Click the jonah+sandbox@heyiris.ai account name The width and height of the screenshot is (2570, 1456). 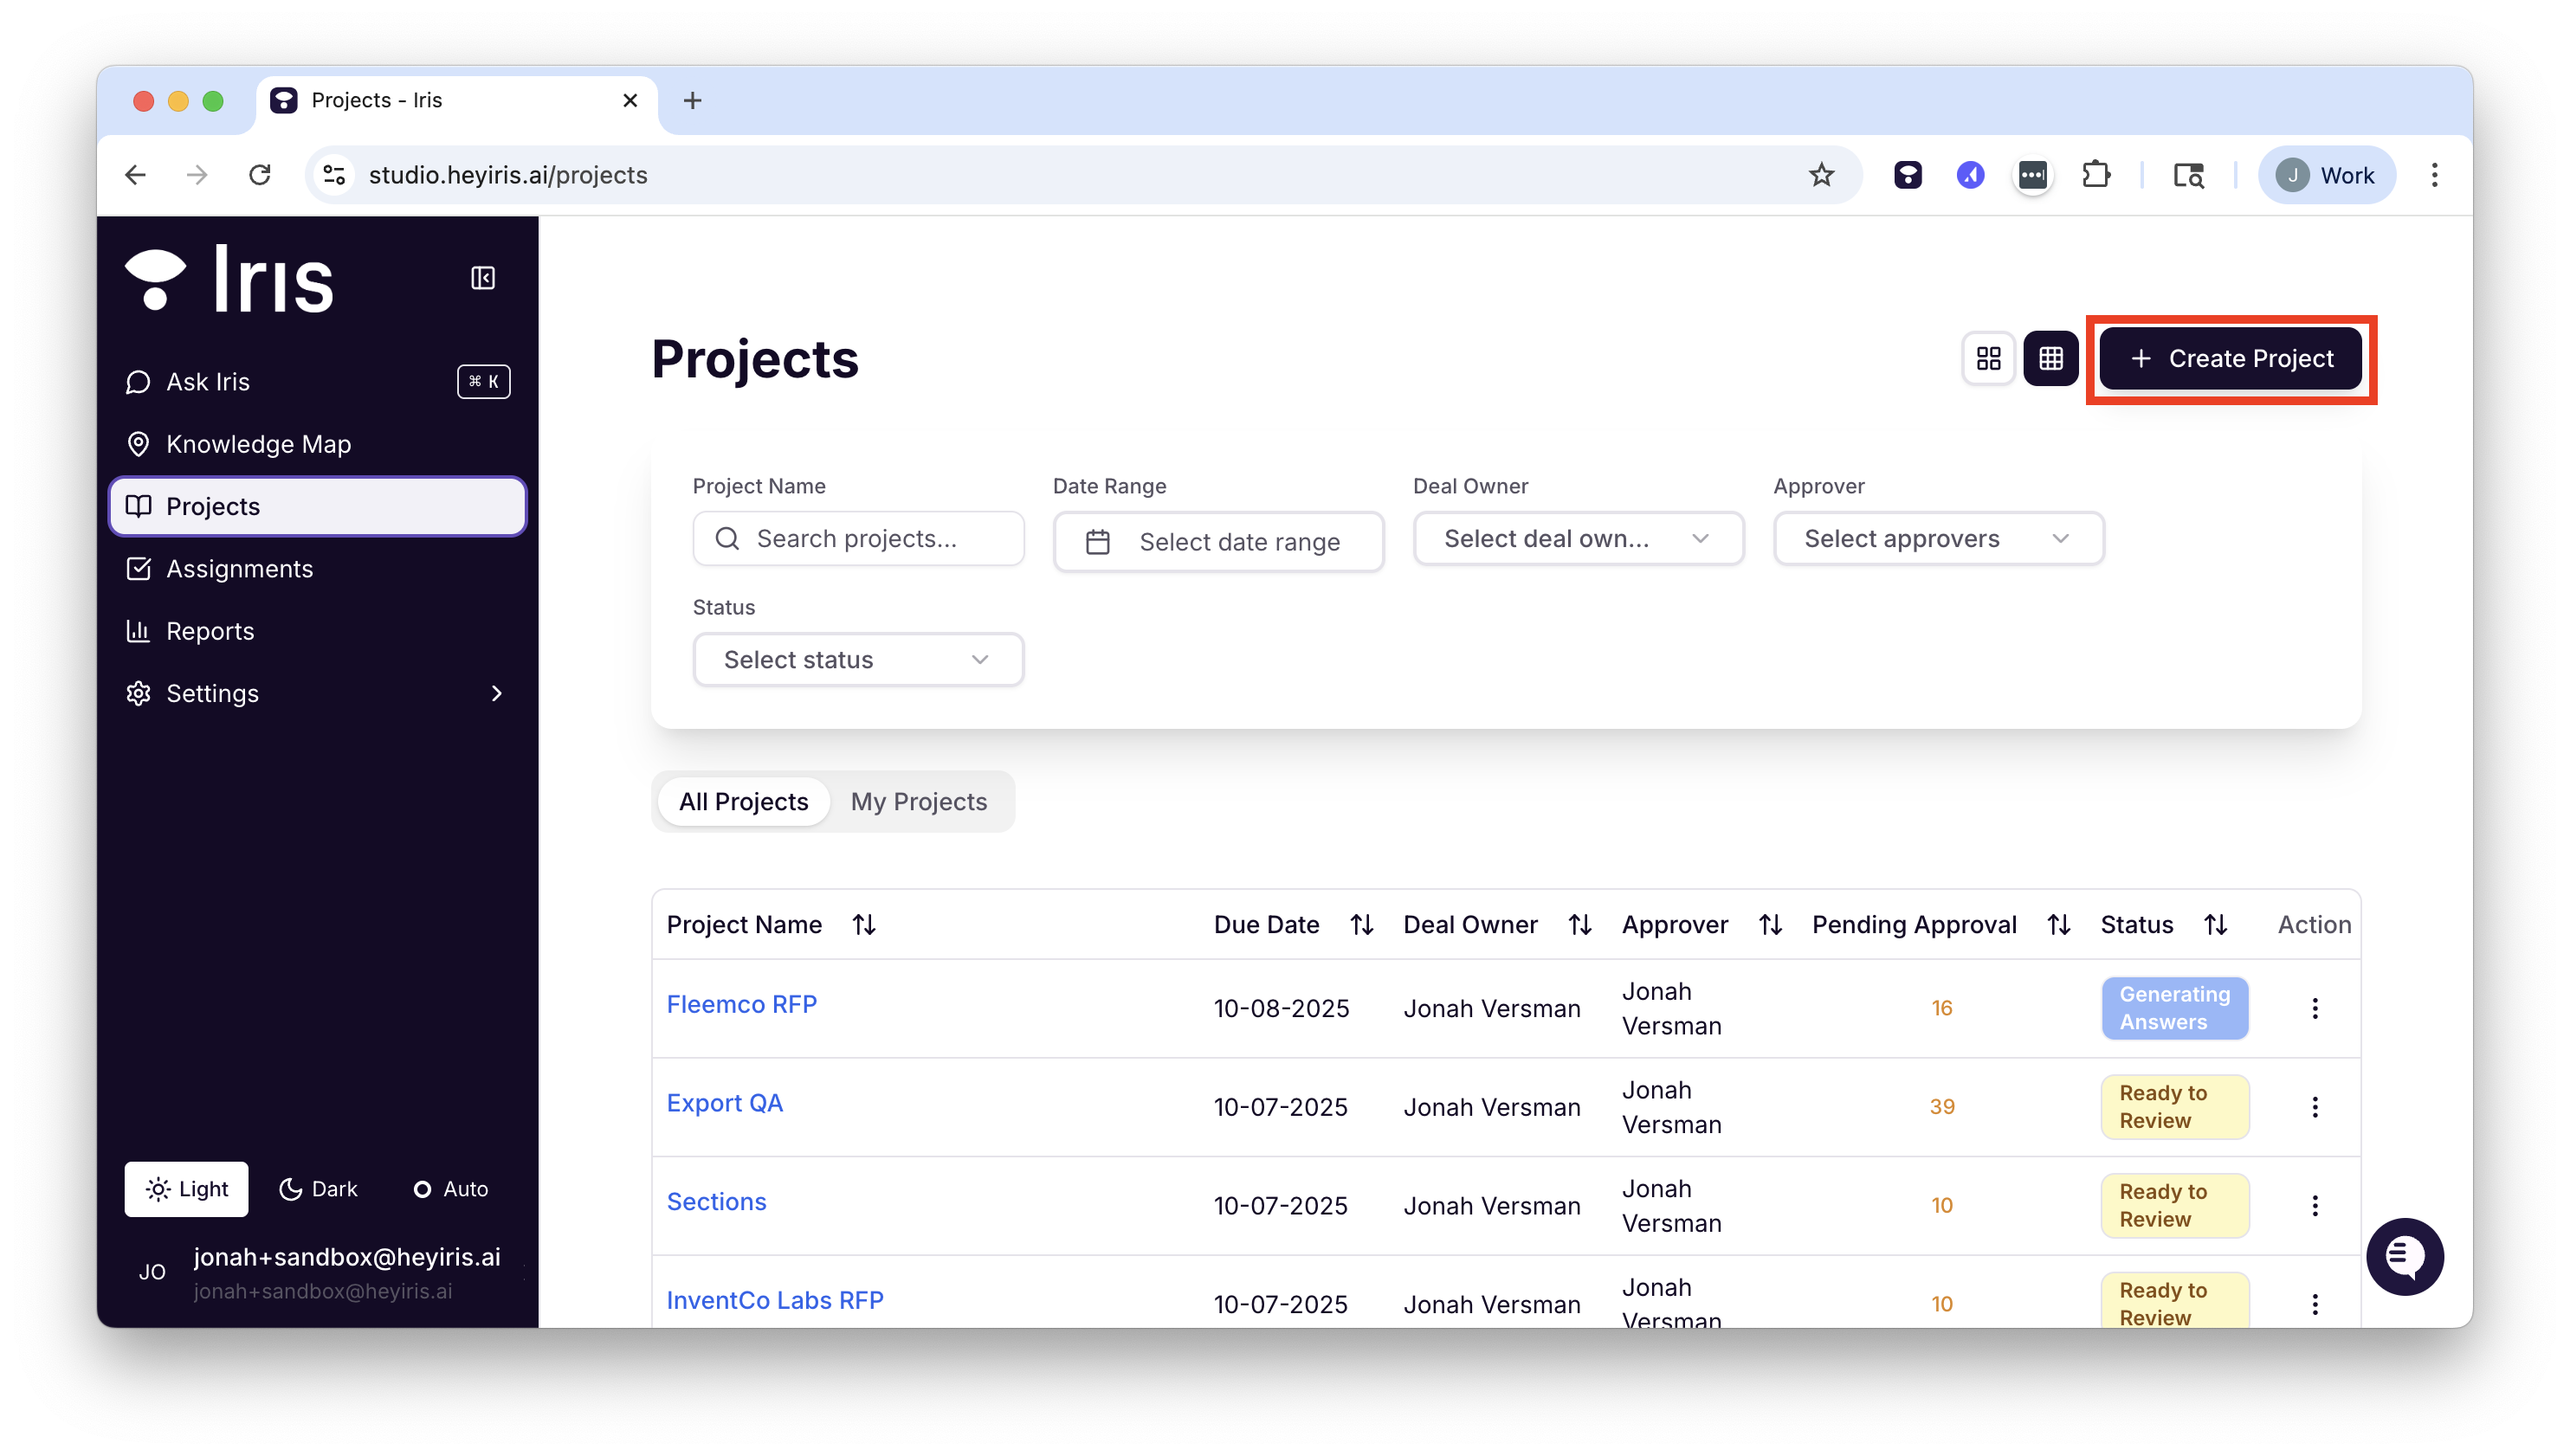[346, 1257]
